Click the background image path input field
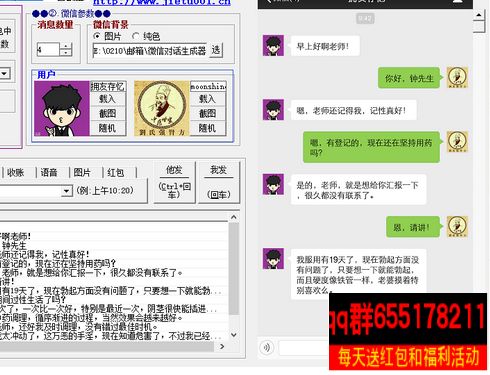Screen dimensions: 490x375 pos(150,51)
